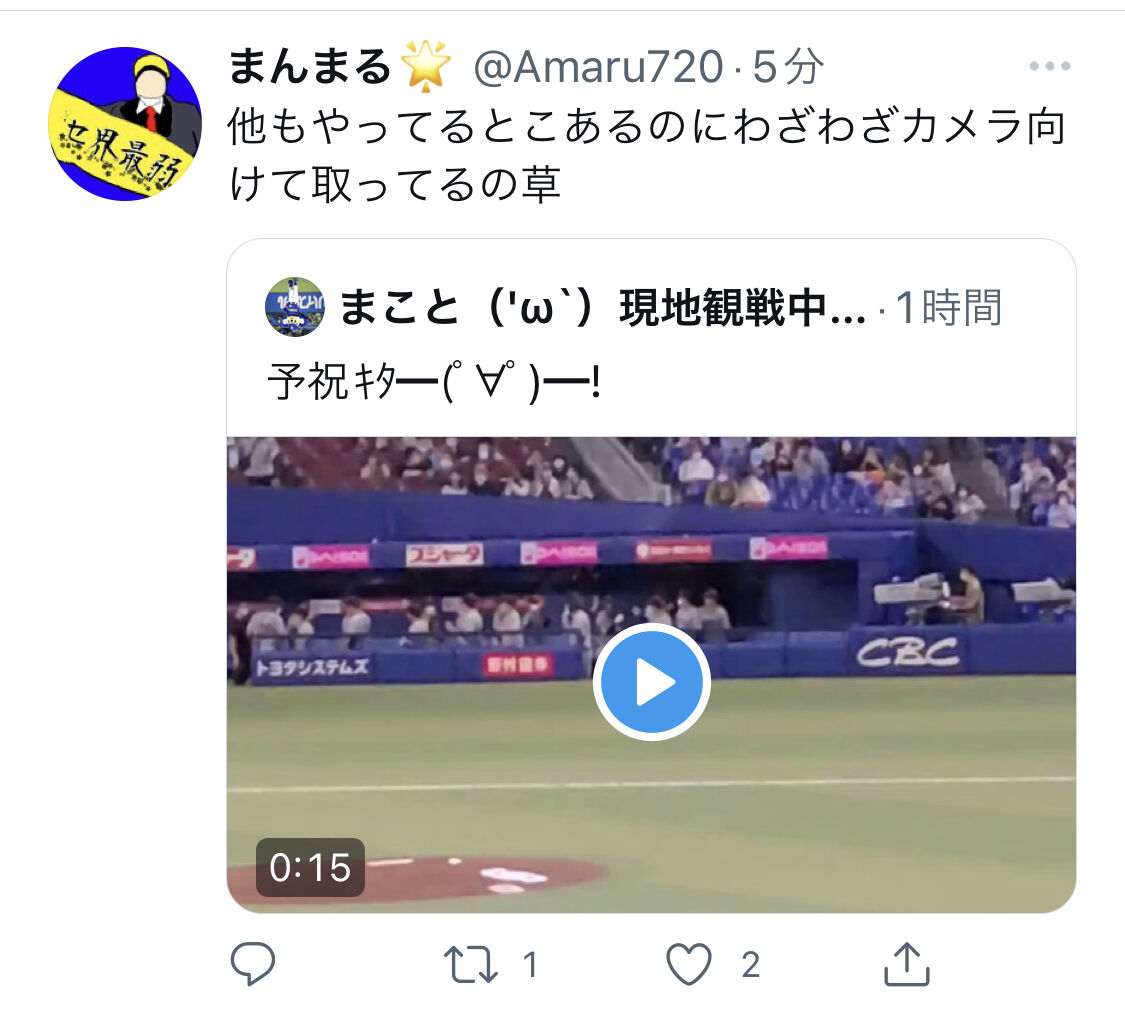Open the share tweet icon
The height and width of the screenshot is (1024, 1125).
coord(906,963)
